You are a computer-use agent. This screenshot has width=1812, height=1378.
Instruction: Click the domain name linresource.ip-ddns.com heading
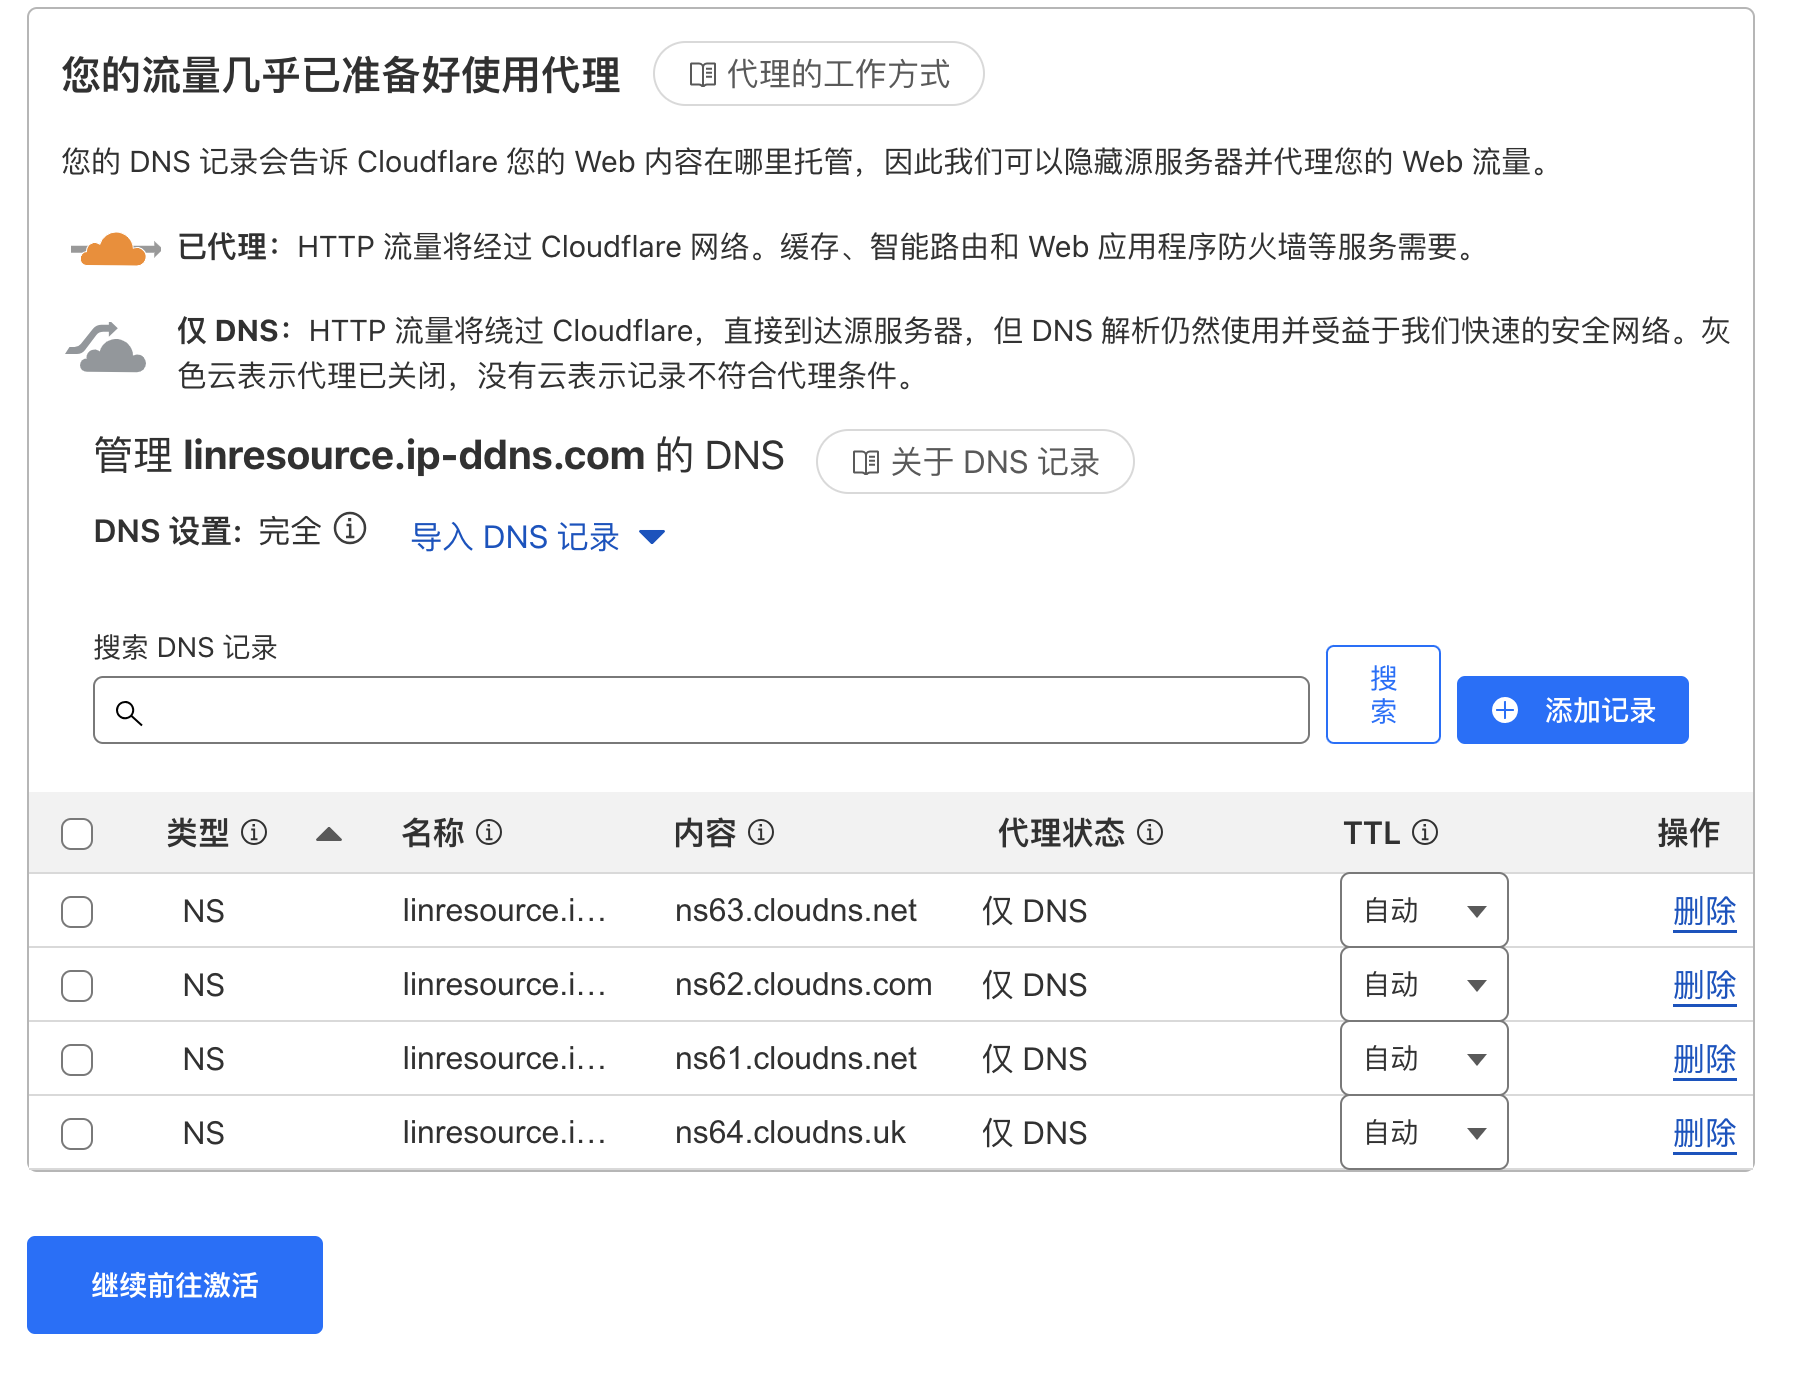click(x=414, y=456)
